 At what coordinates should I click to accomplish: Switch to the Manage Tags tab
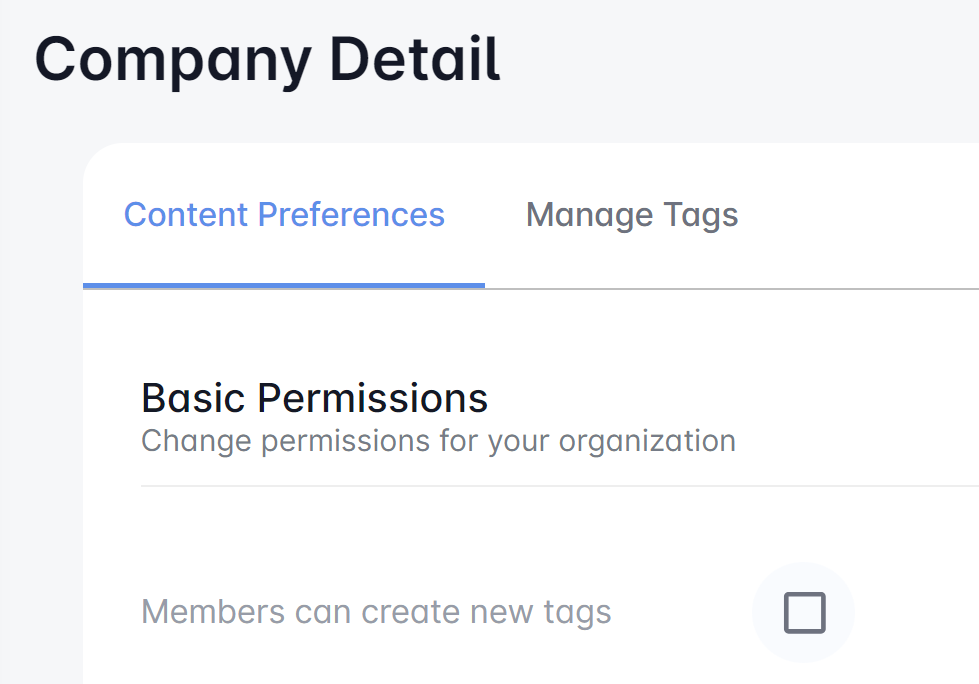(x=632, y=215)
